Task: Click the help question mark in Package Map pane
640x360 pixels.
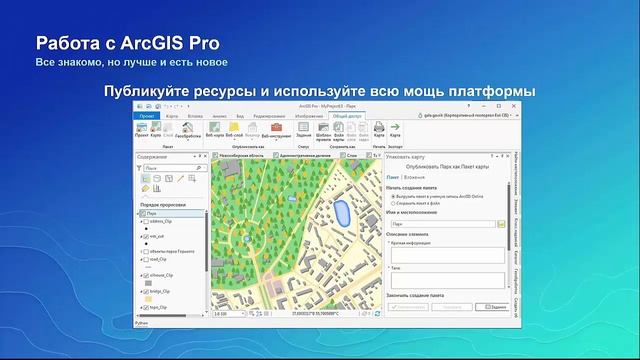Action: (491, 156)
